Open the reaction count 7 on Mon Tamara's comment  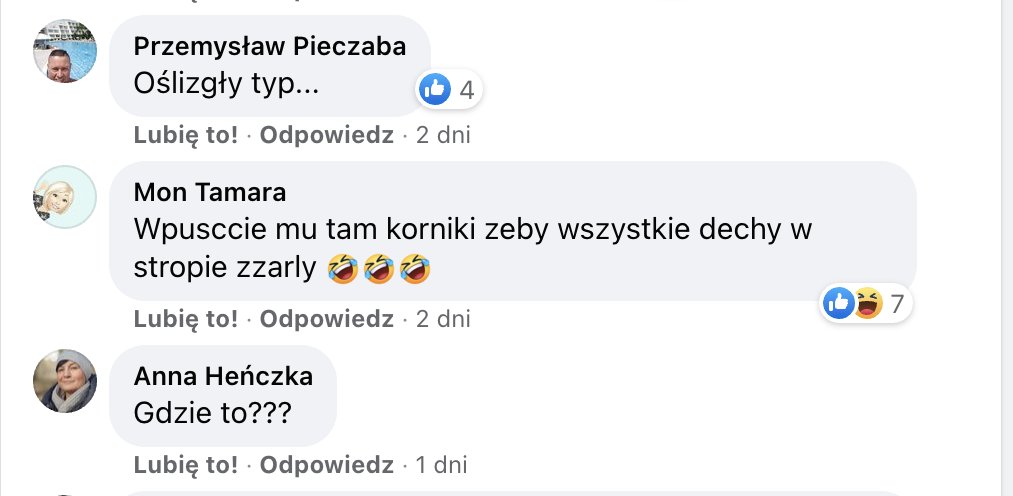[897, 302]
